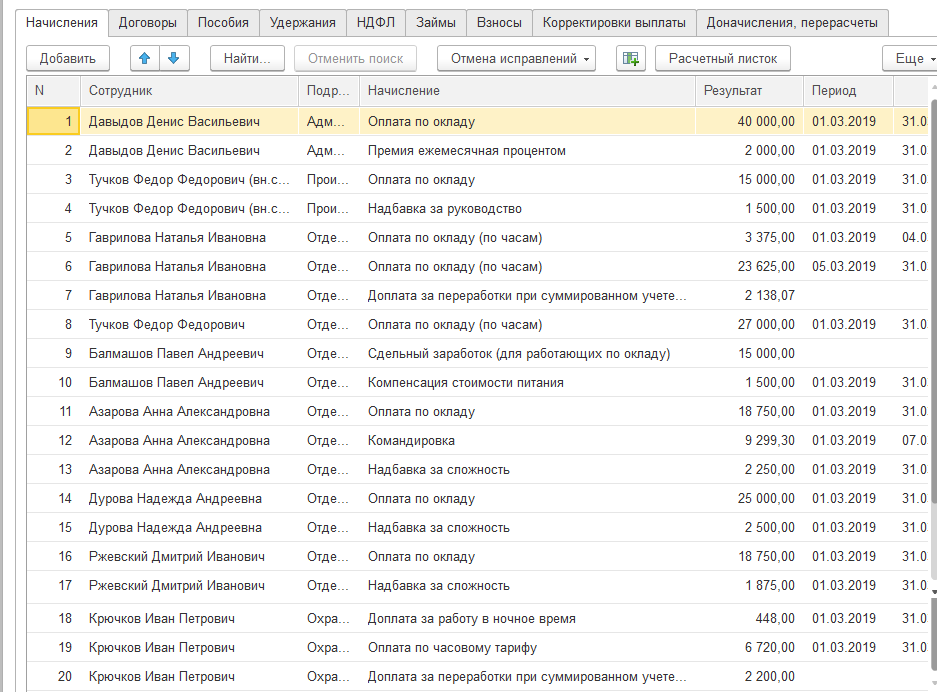Viewport: 937px width, 692px height.
Task: Click the Найти... button
Action: pyautogui.click(x=247, y=59)
